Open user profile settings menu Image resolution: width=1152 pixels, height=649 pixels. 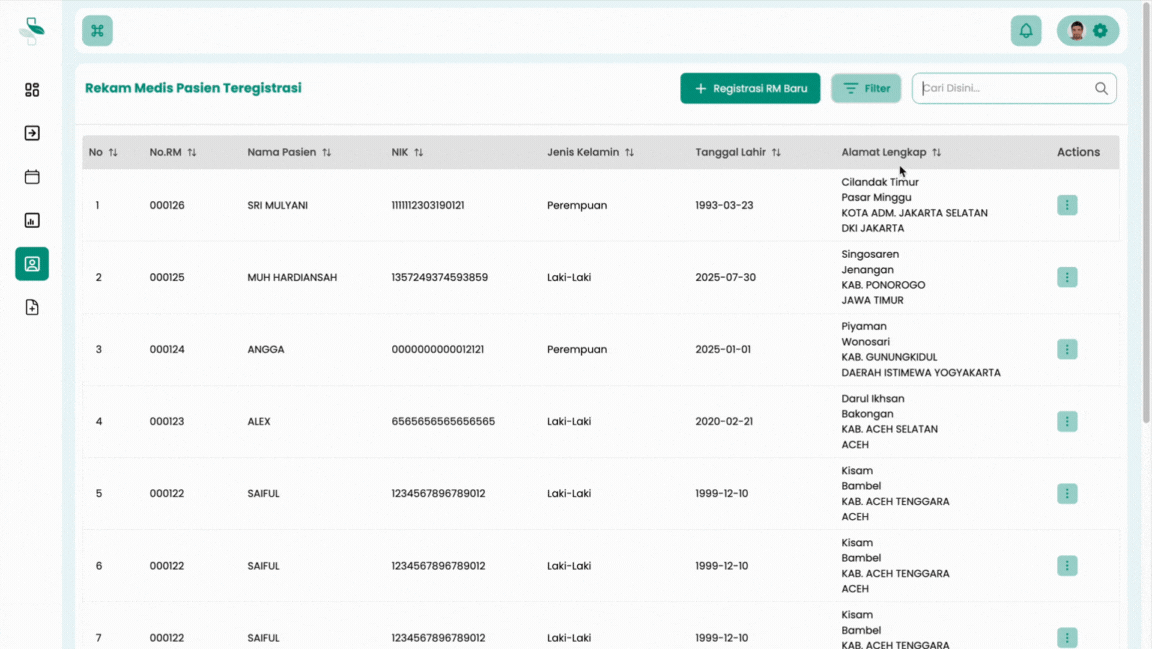click(x=1088, y=31)
